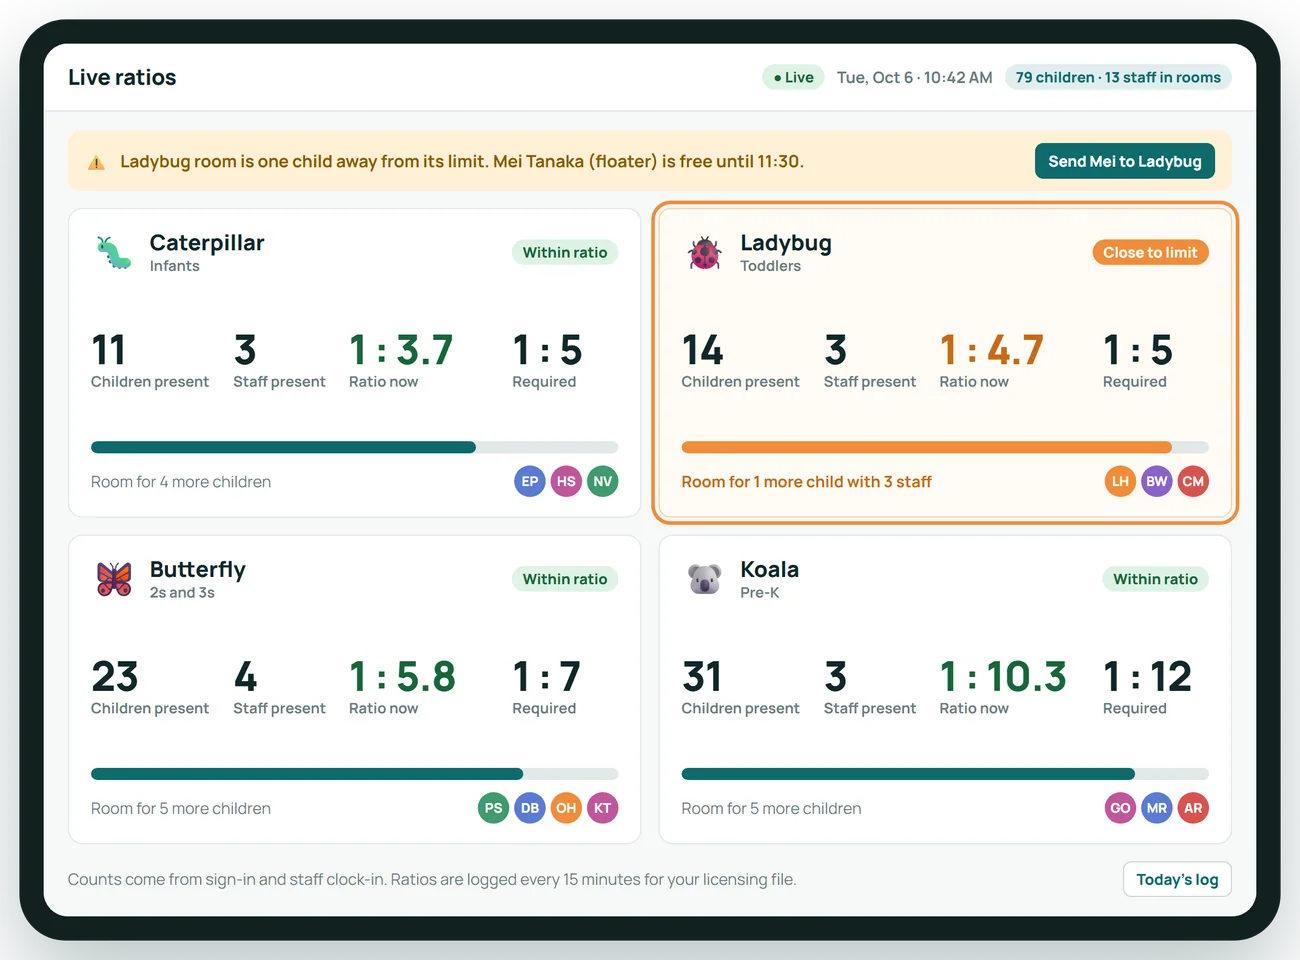
Task: Click Butterfly's 'Within ratio' badge
Action: tap(565, 579)
